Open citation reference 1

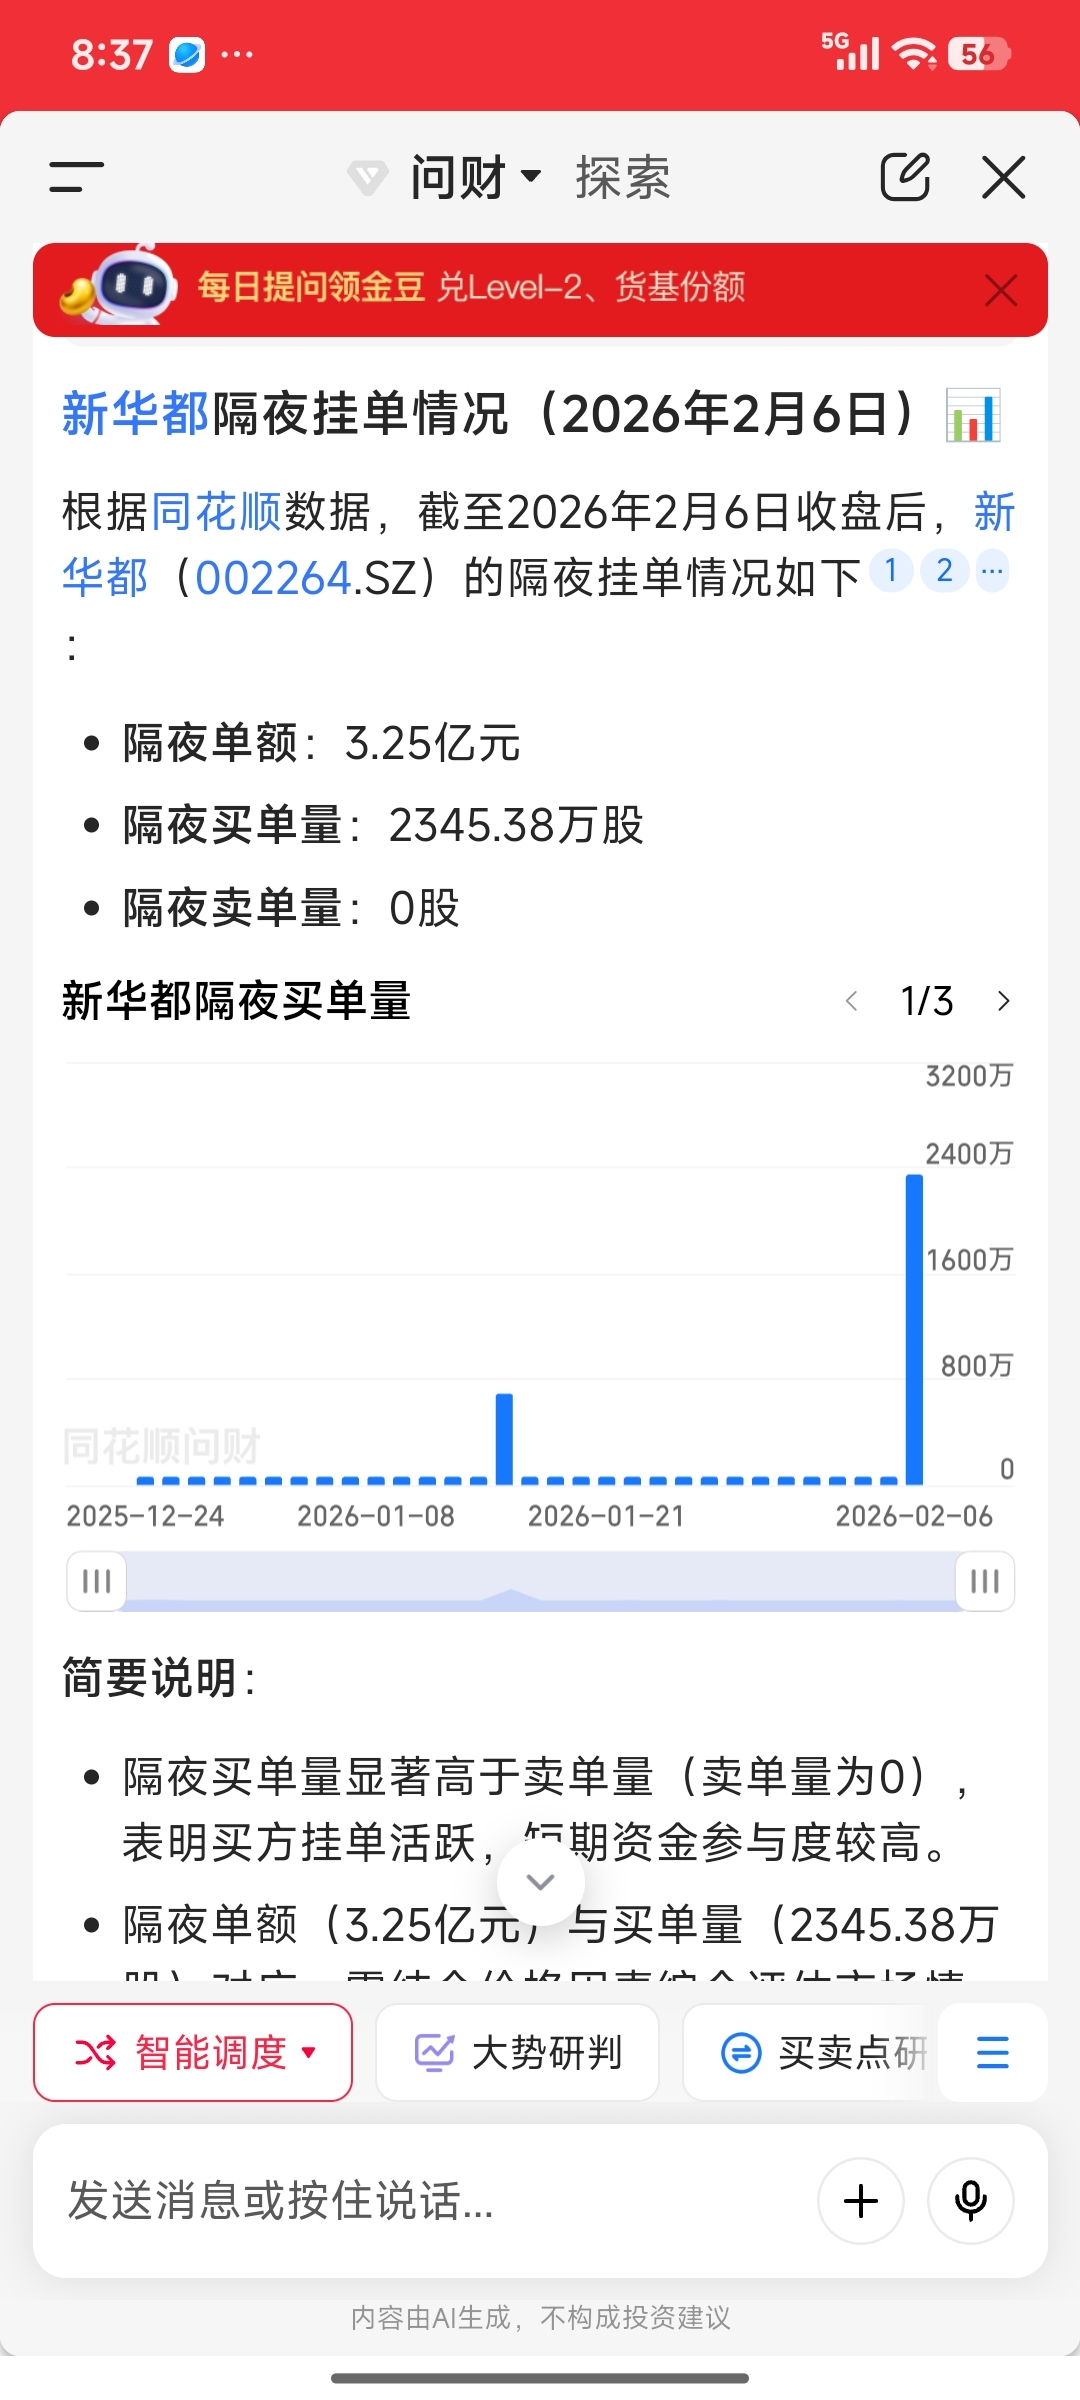[891, 571]
